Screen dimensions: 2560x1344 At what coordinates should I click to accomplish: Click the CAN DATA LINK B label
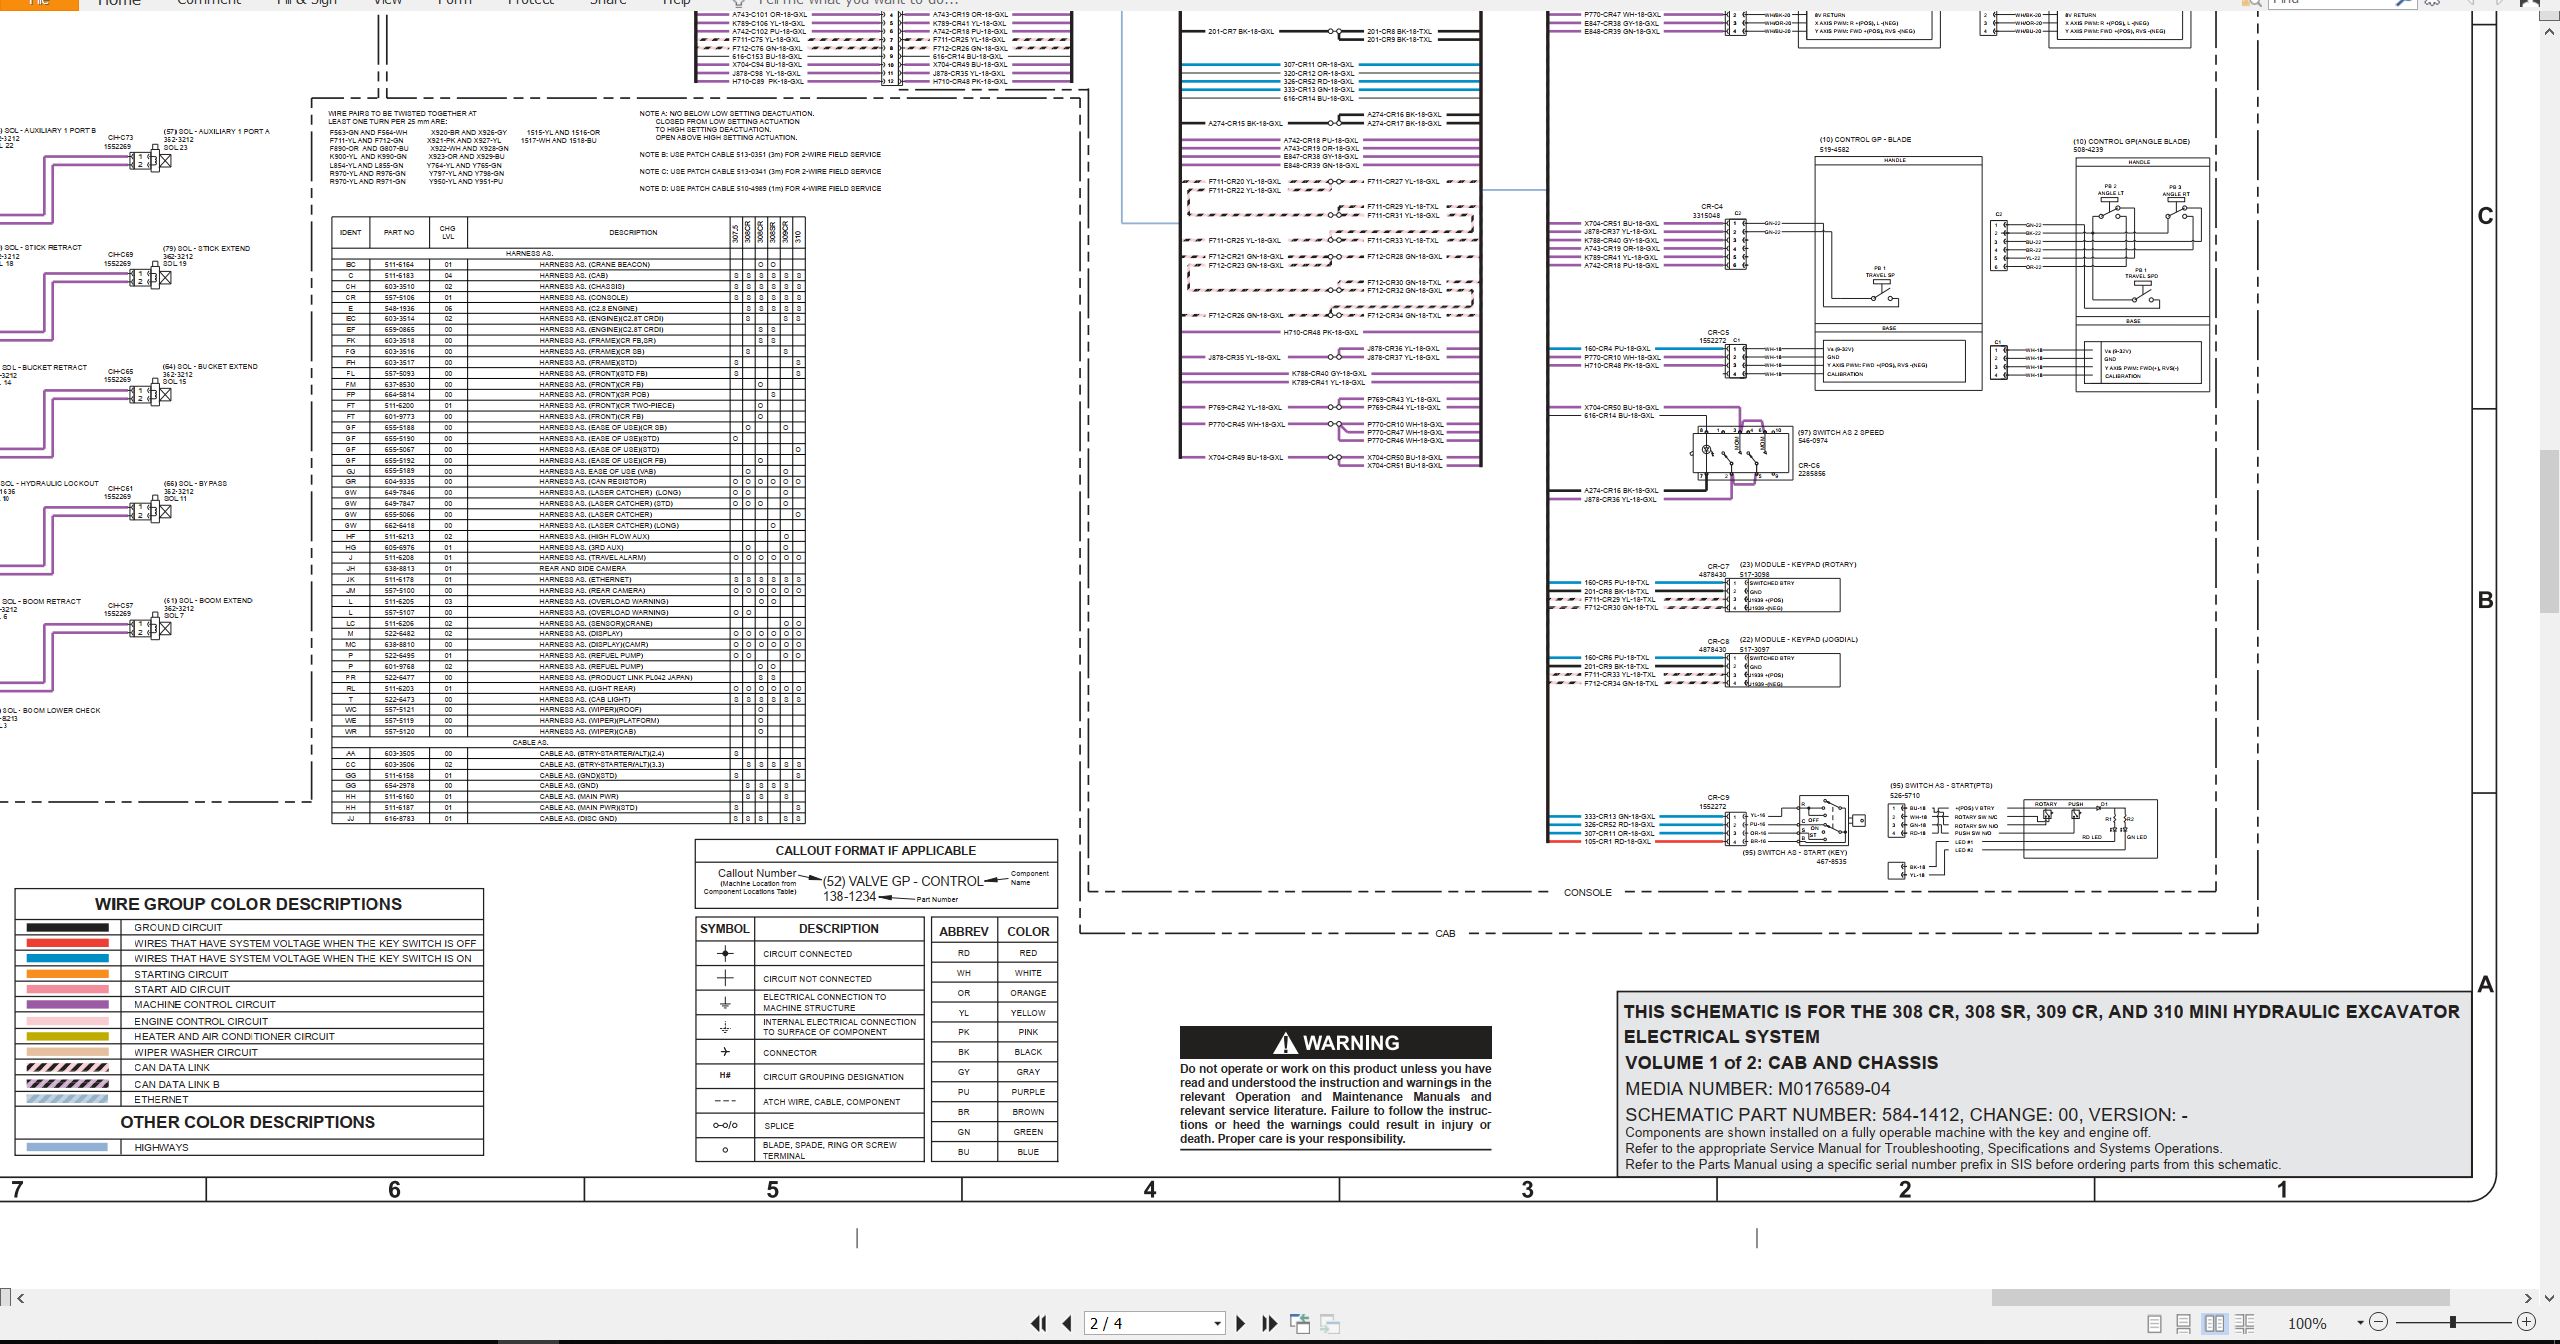tap(177, 1084)
